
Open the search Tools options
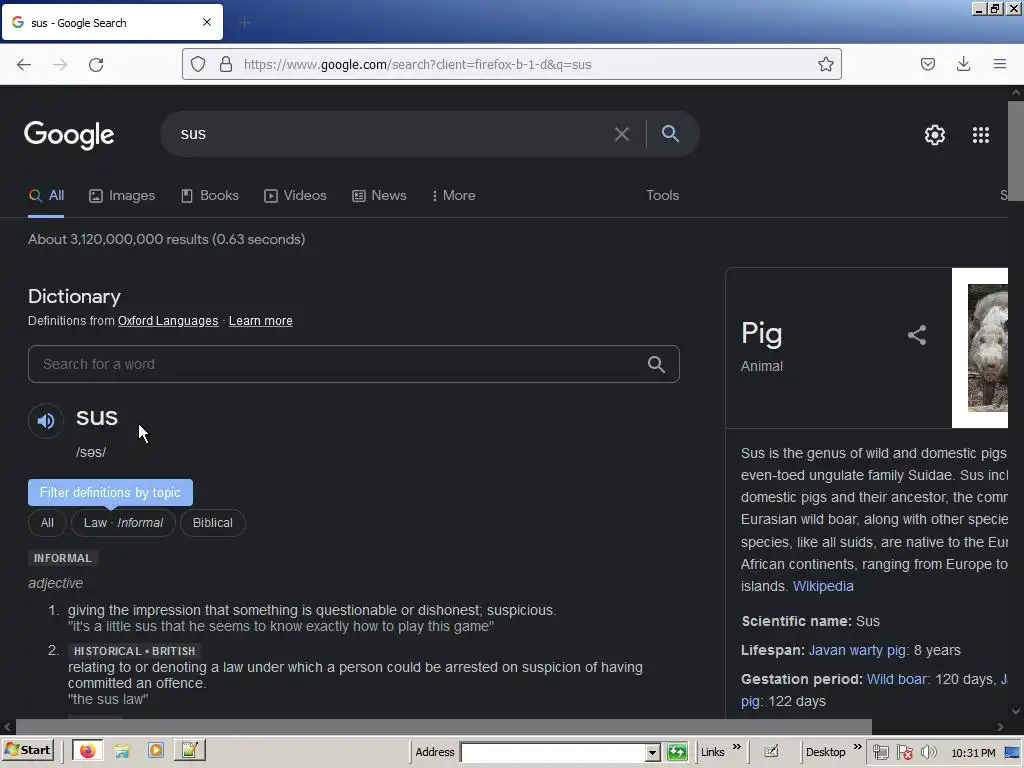[x=662, y=195]
